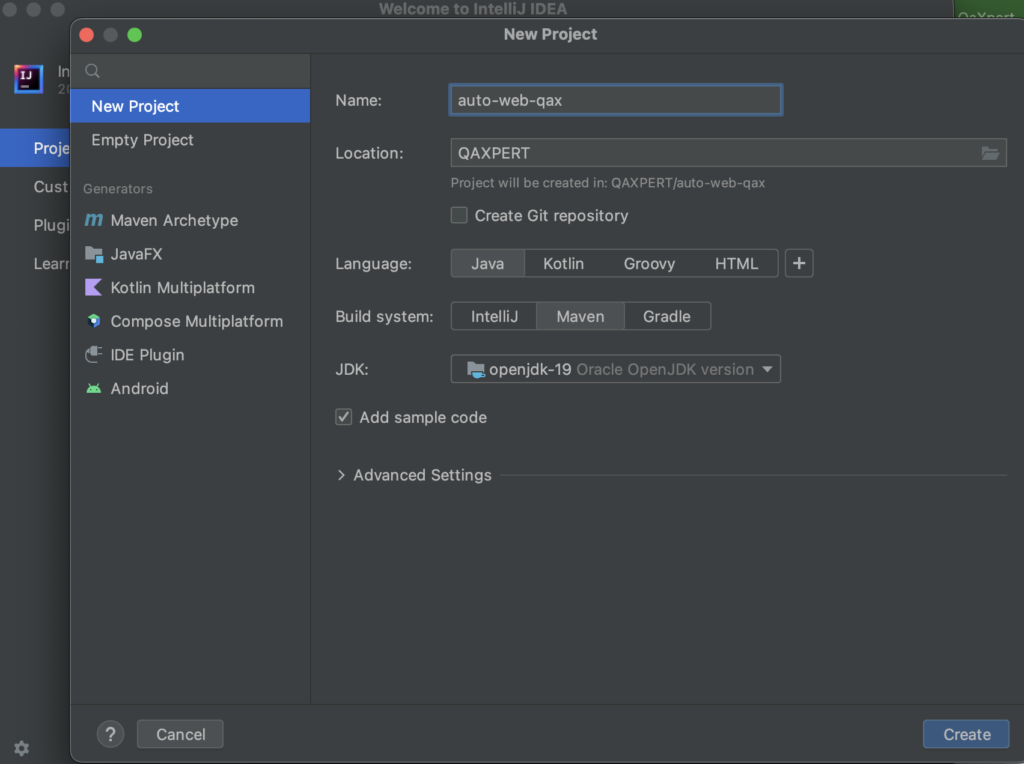Screen dimensions: 1024x764
Task: Open Customize tab in Welcome window
Action: click(x=35, y=187)
